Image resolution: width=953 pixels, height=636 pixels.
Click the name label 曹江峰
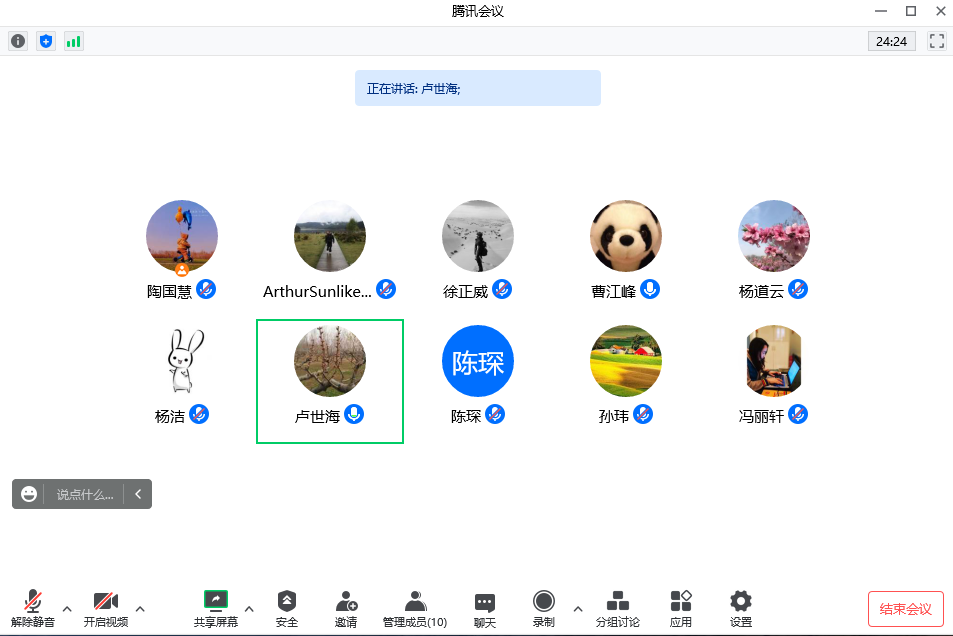pyautogui.click(x=614, y=292)
